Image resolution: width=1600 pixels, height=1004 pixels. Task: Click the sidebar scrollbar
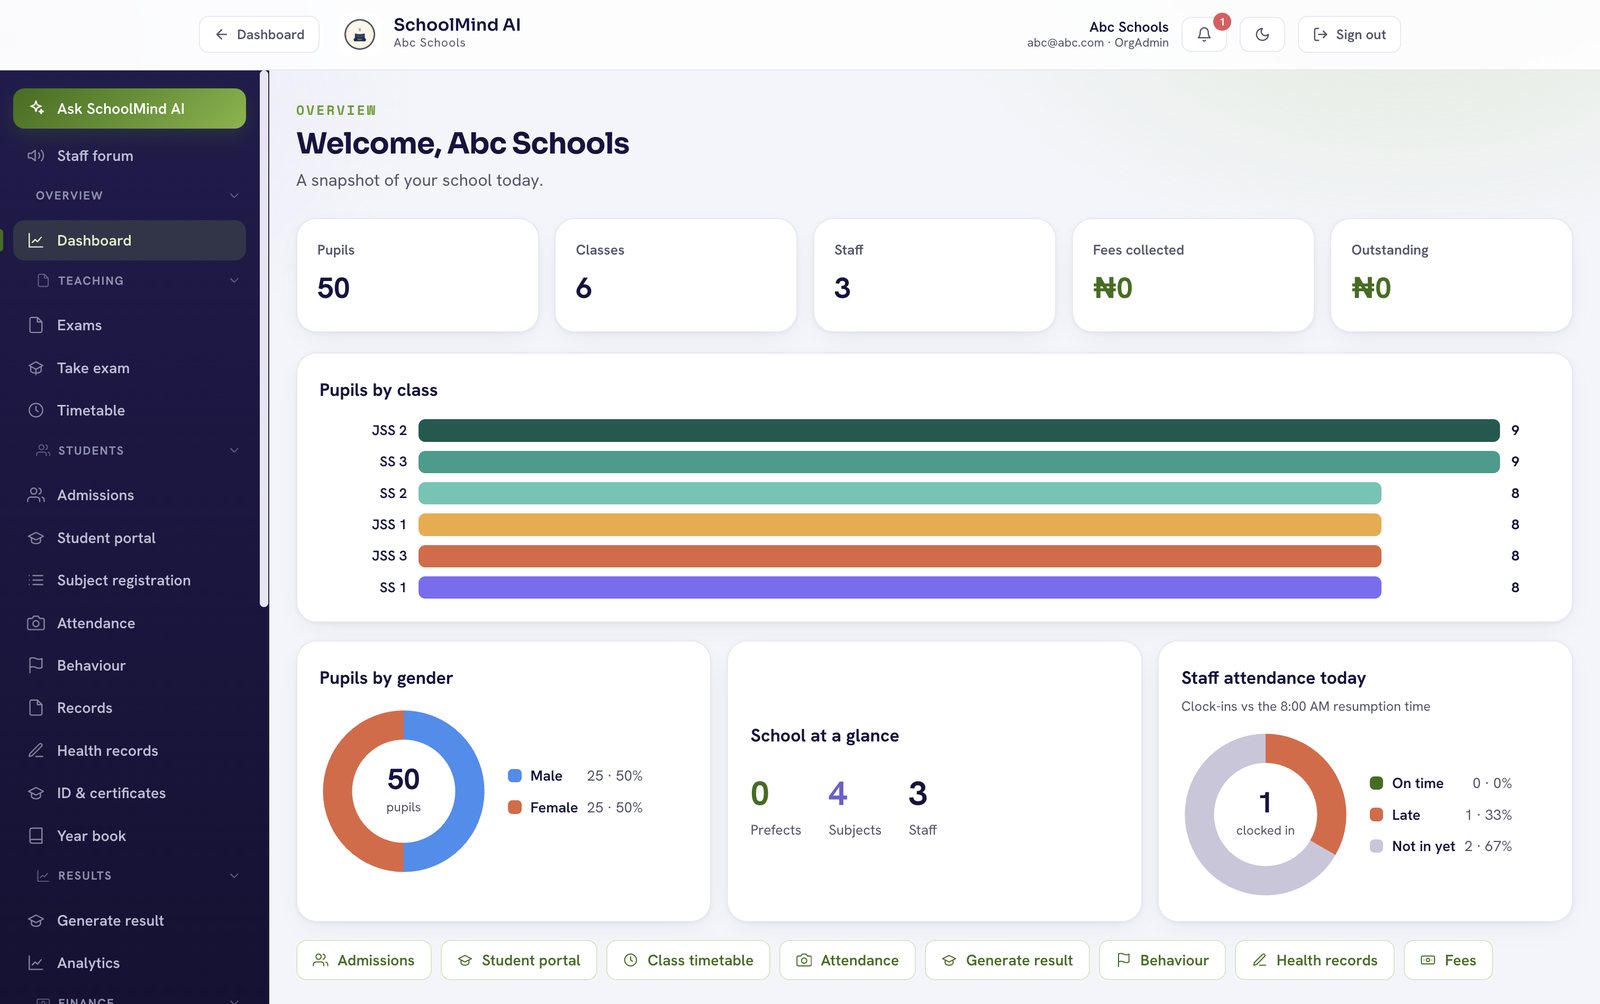264,338
